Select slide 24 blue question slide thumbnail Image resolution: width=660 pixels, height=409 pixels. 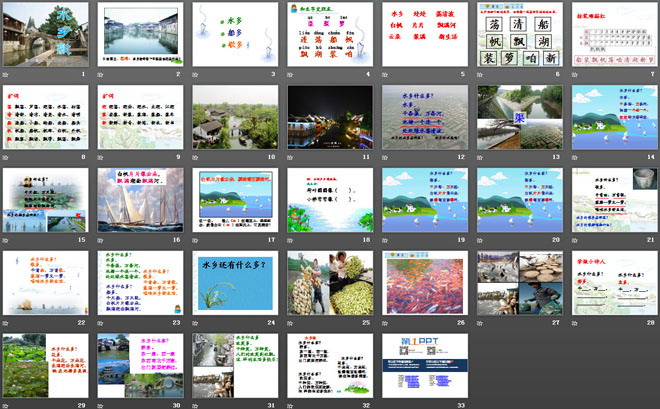235,283
